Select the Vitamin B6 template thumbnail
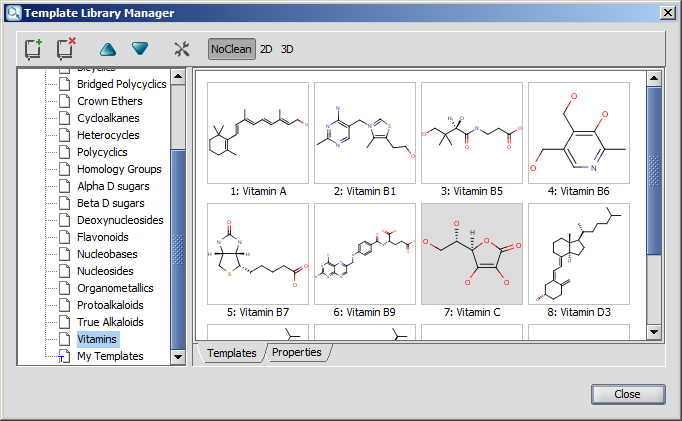Image resolution: width=682 pixels, height=421 pixels. coord(579,132)
